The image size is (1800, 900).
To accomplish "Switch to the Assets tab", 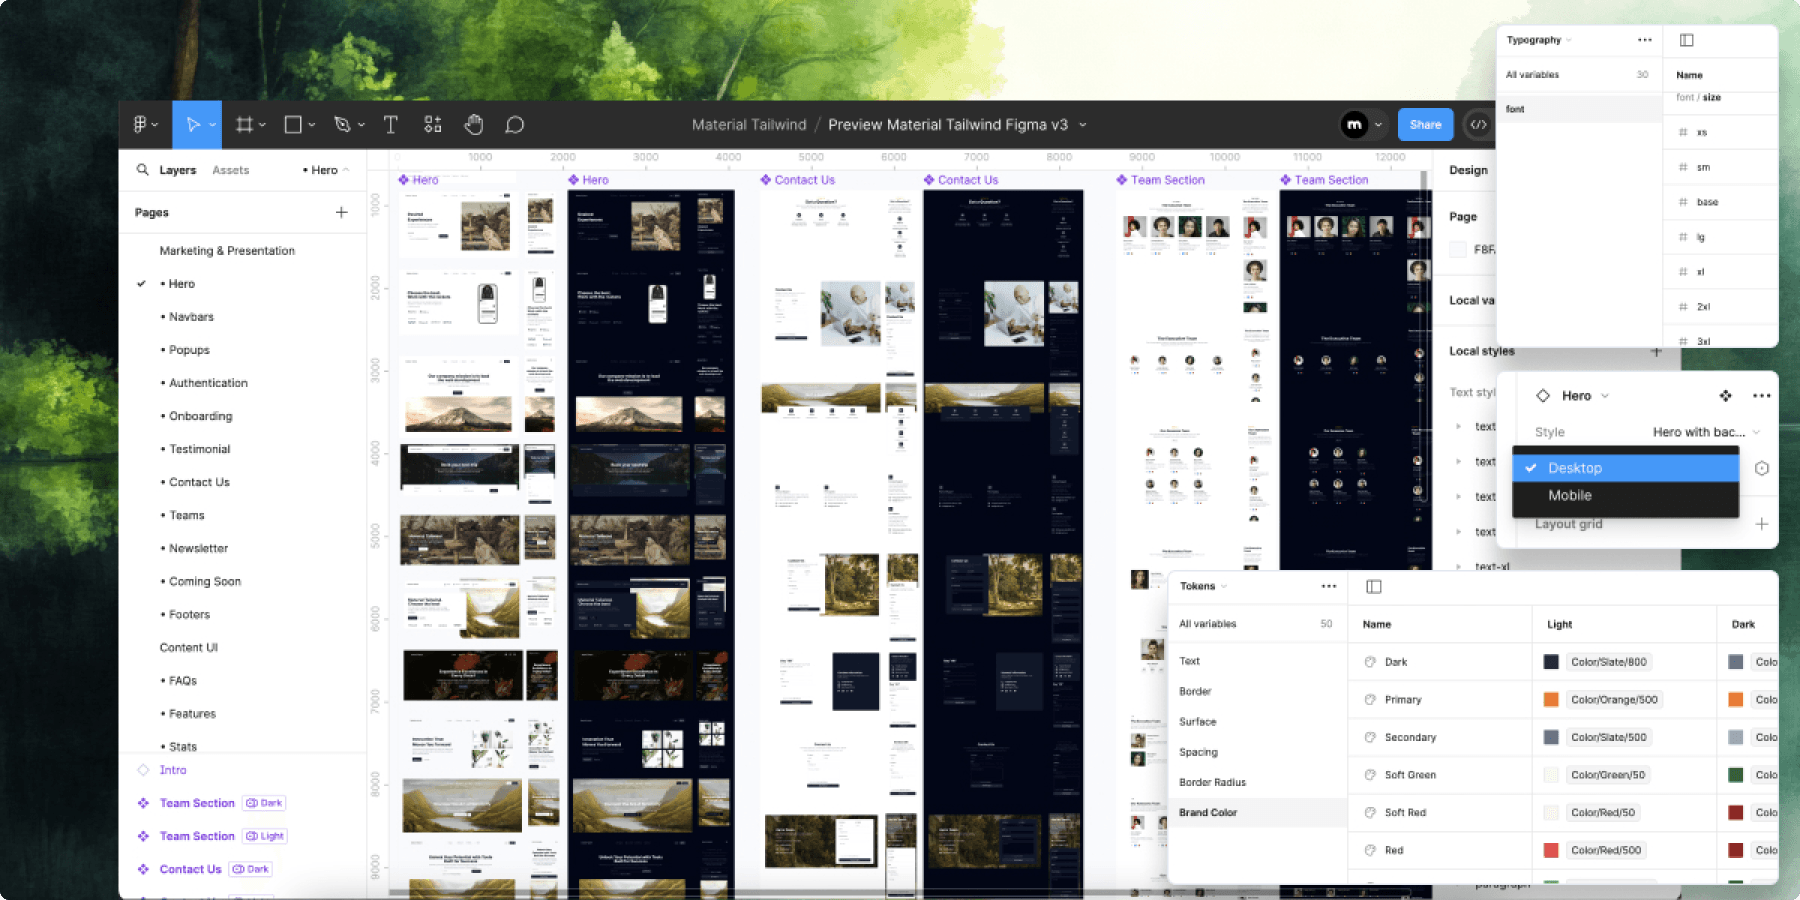I will click(230, 169).
